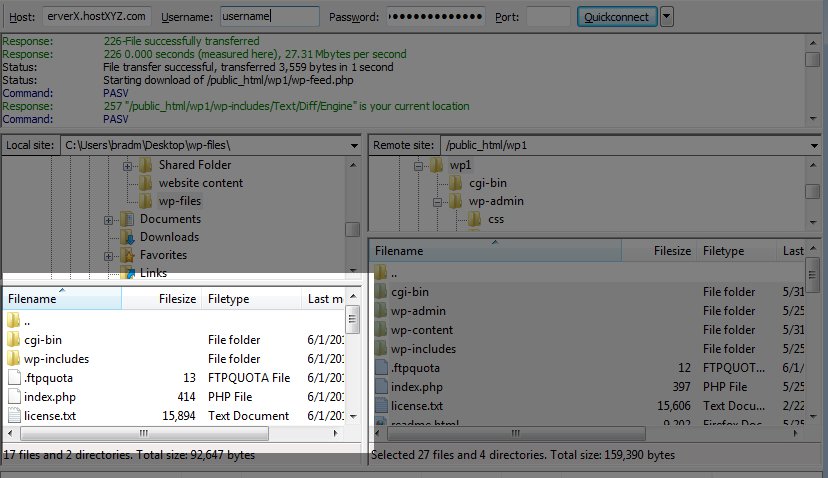Sort remote files by Filesize column

658,250
